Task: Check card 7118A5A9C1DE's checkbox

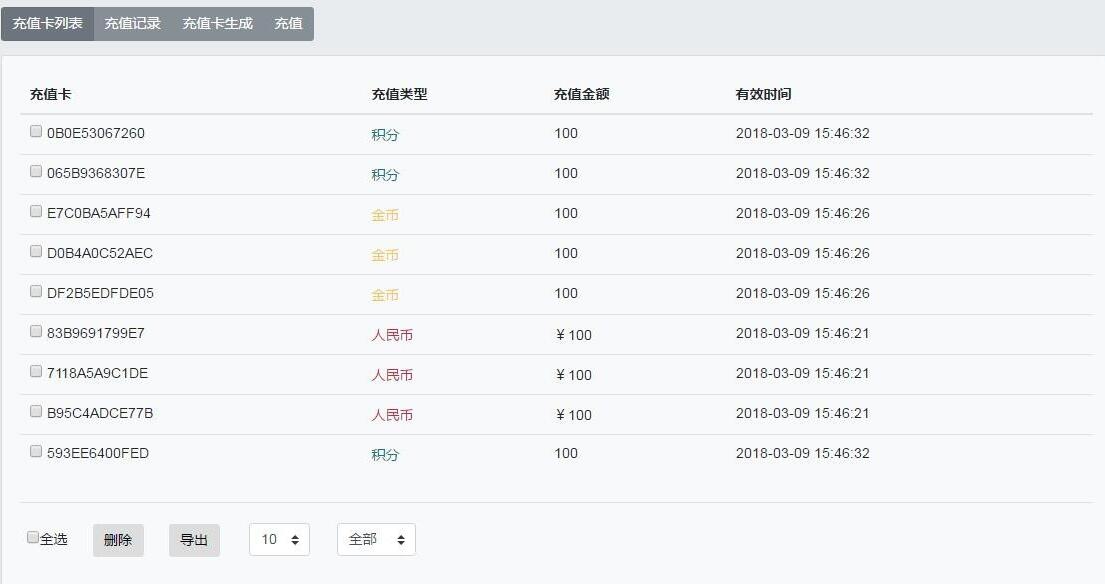Action: [x=35, y=371]
